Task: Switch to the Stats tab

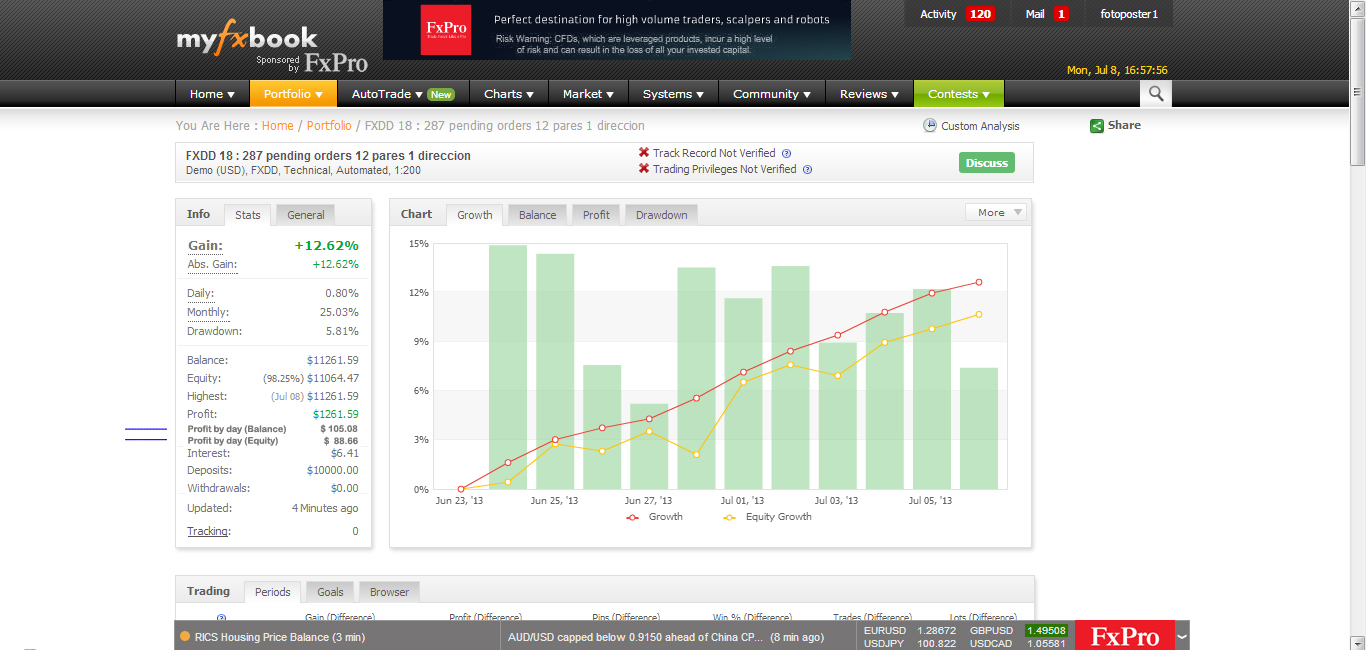Action: click(x=248, y=215)
